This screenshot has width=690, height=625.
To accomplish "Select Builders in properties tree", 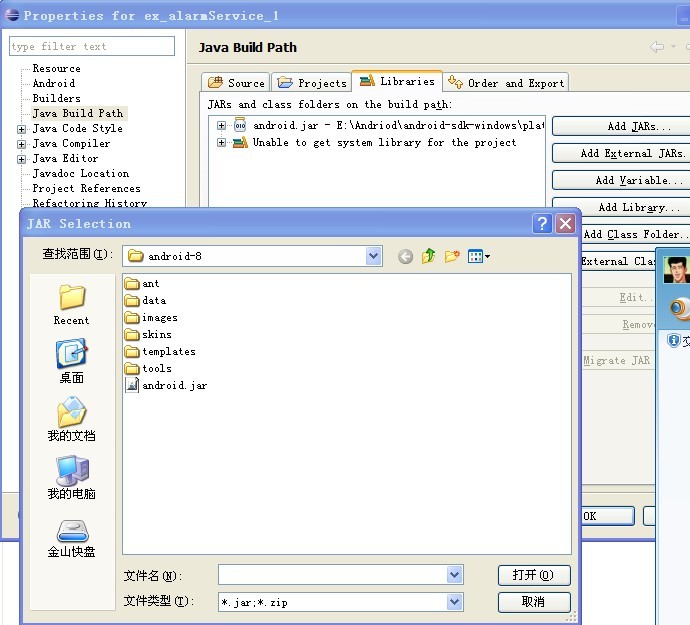I will pos(57,99).
